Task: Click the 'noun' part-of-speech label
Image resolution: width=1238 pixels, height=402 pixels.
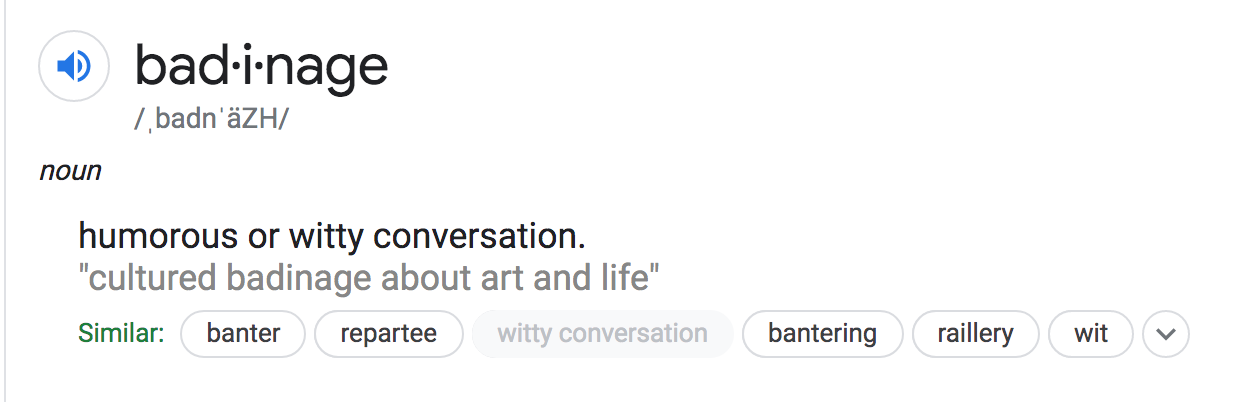Action: click(70, 171)
